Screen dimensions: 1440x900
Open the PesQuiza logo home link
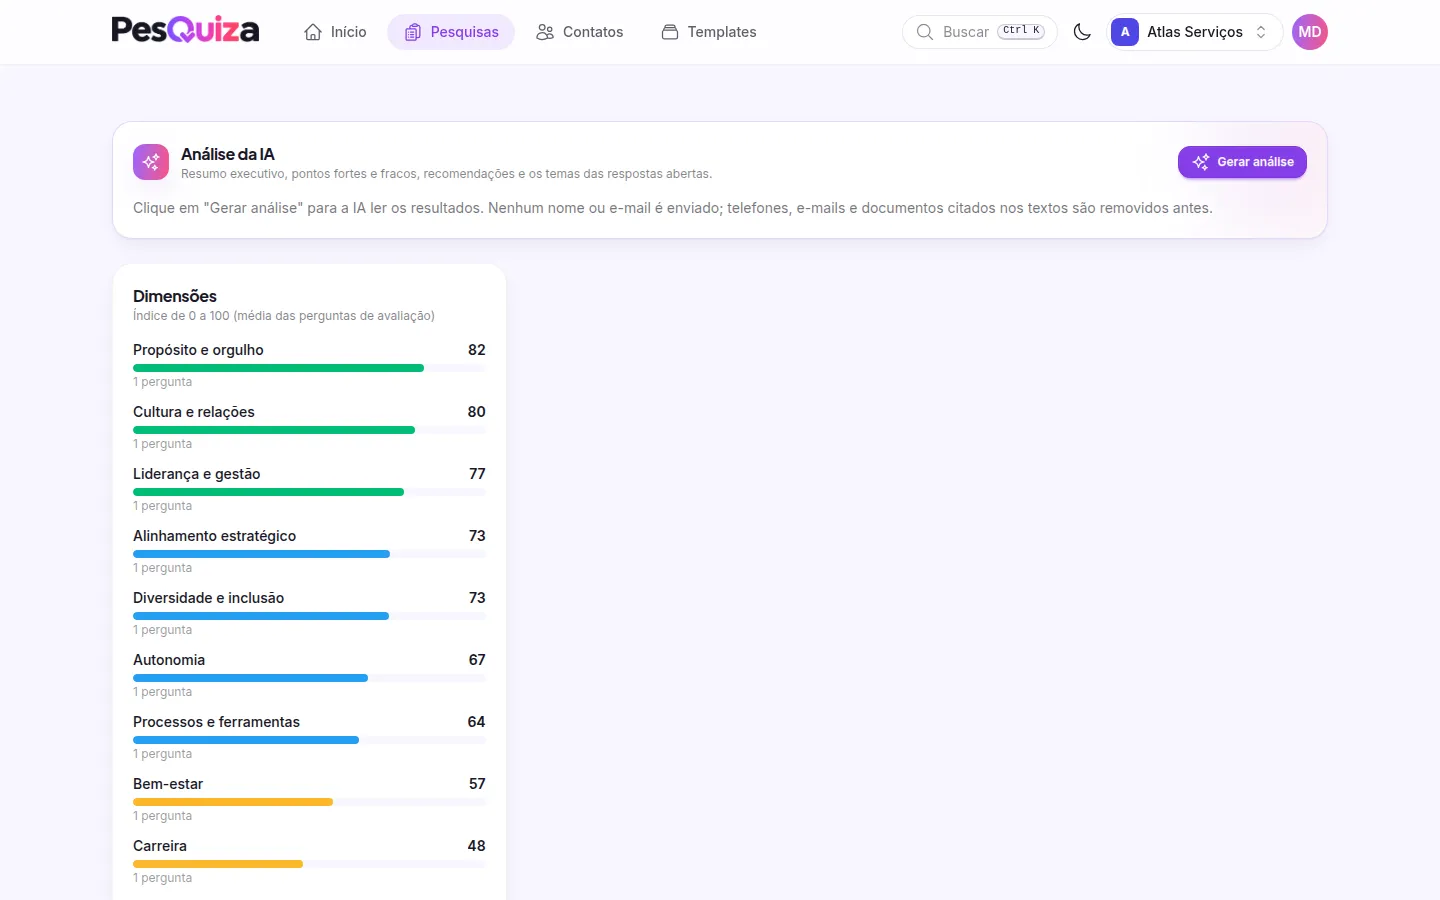tap(185, 31)
